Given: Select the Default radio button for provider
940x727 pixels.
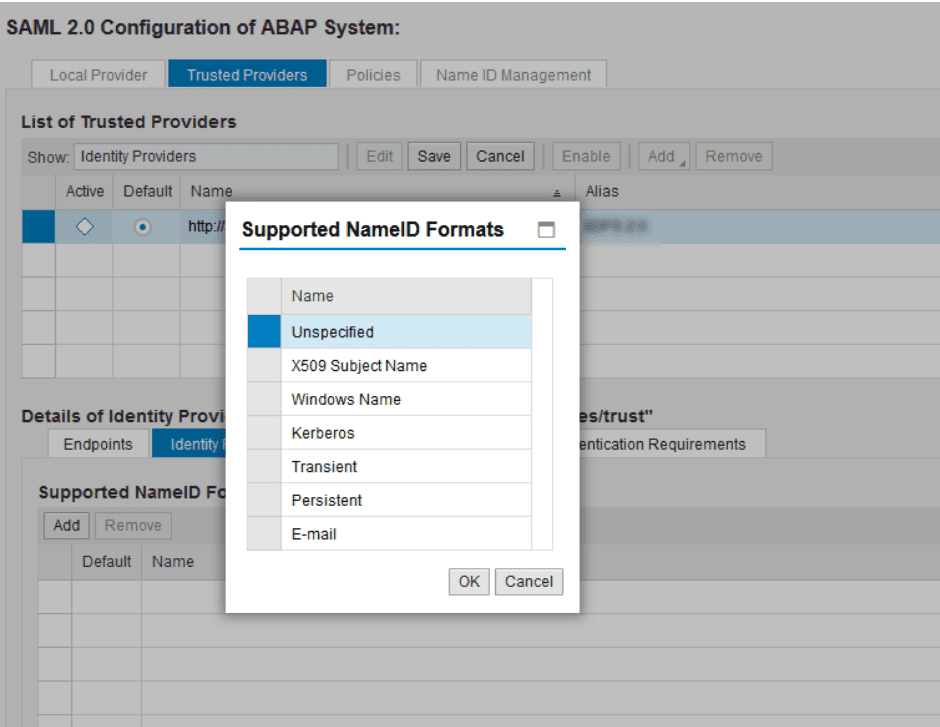Looking at the screenshot, I should click(142, 227).
